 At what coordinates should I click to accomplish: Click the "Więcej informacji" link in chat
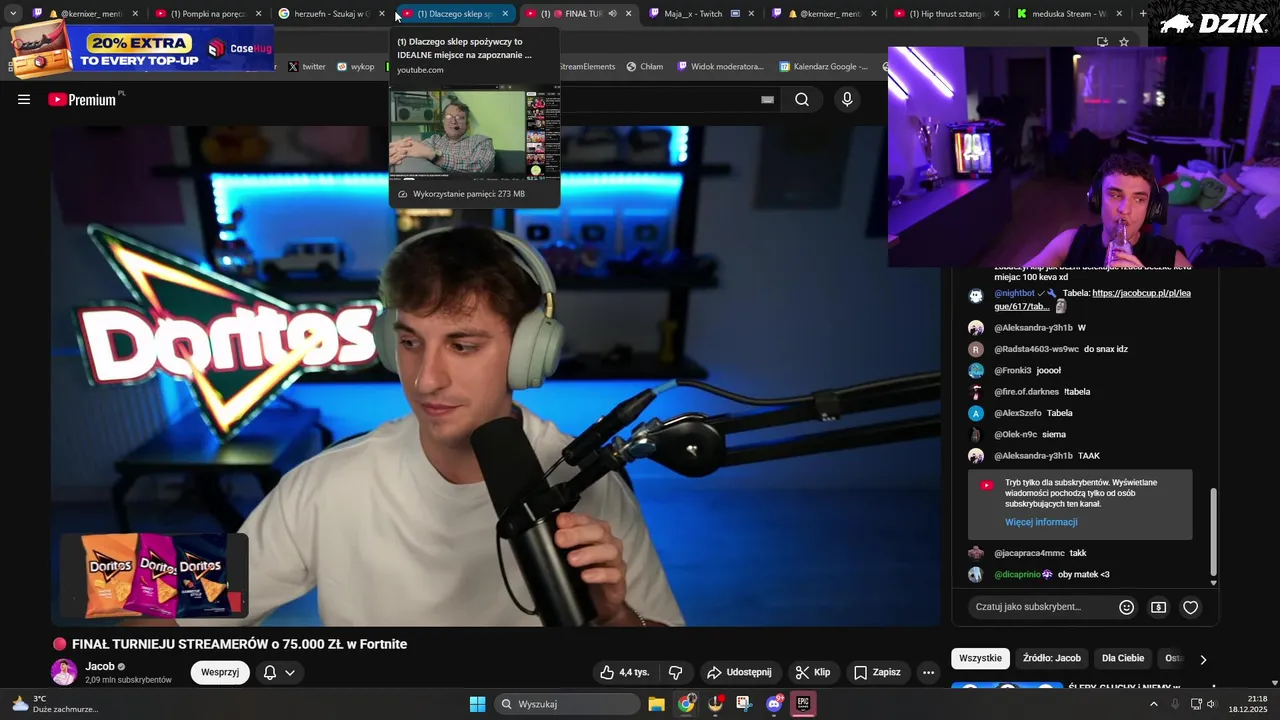click(x=1041, y=522)
